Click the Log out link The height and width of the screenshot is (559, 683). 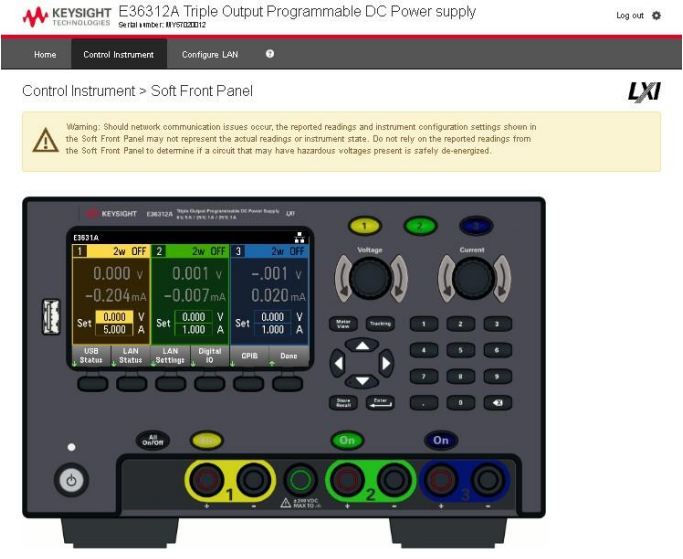pyautogui.click(x=629, y=16)
